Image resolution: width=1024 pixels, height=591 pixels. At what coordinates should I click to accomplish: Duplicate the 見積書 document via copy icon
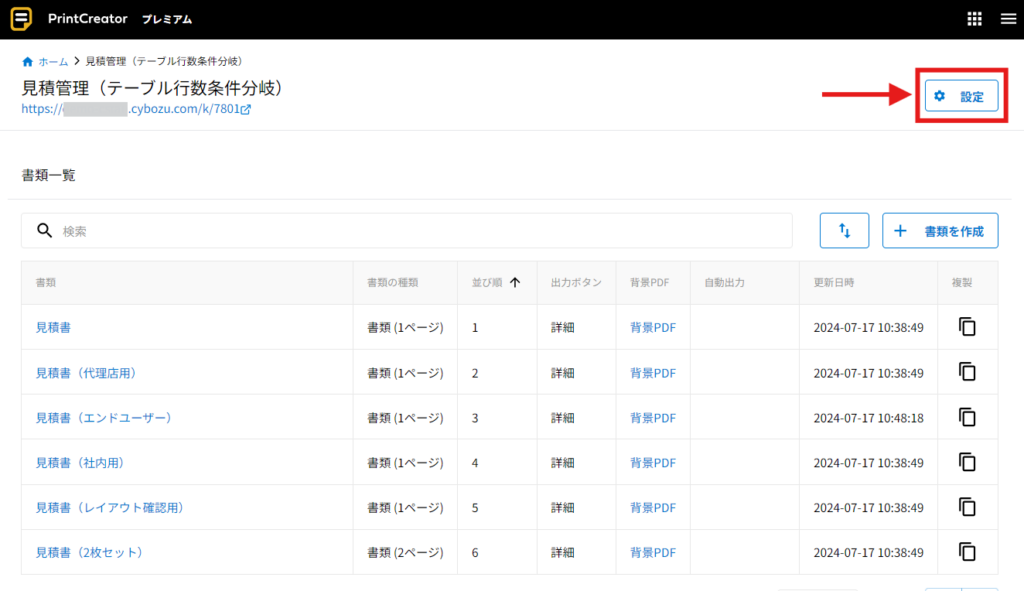pyautogui.click(x=967, y=327)
